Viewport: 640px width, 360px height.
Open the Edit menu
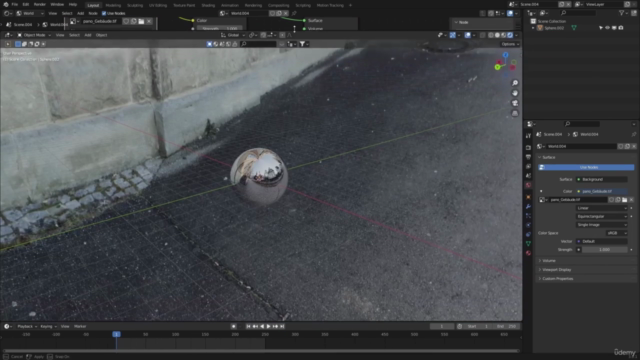pyautogui.click(x=26, y=4)
